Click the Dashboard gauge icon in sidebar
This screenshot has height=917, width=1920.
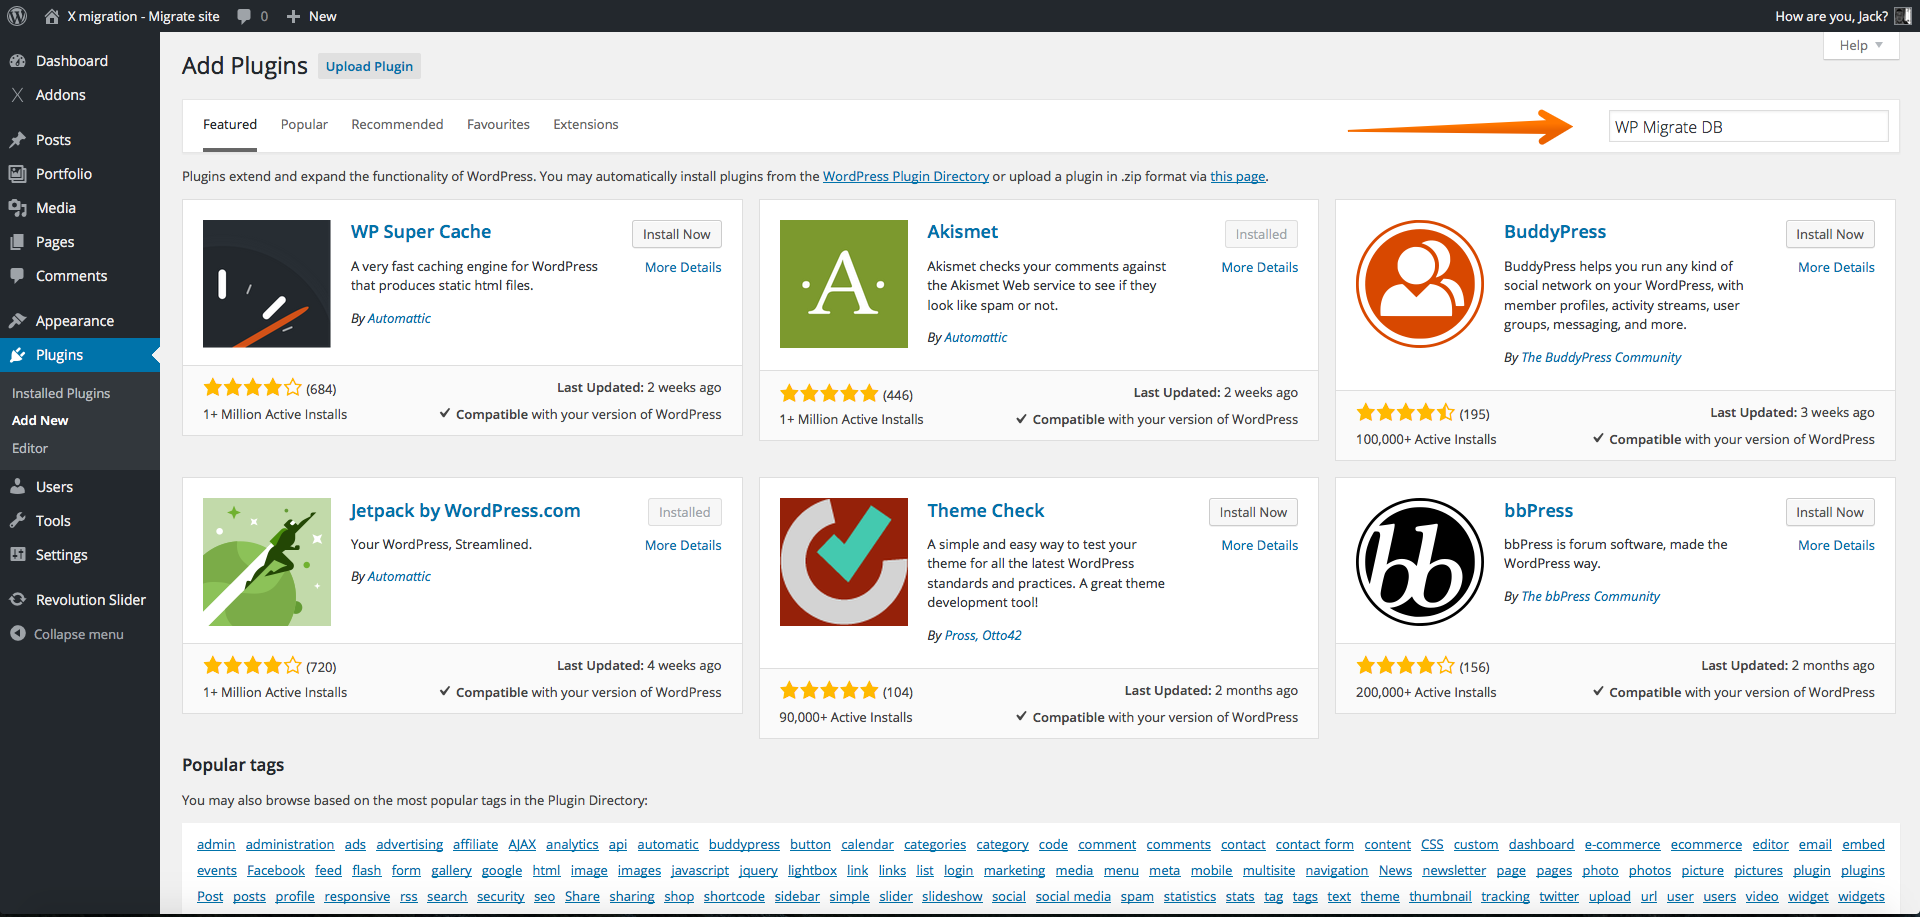[x=17, y=61]
